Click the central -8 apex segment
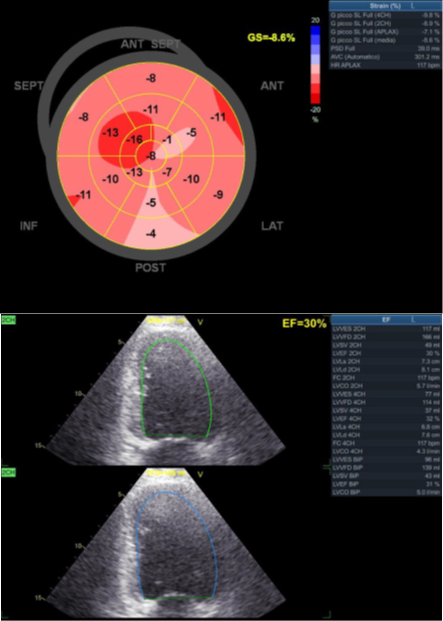443x621 pixels. [151, 156]
